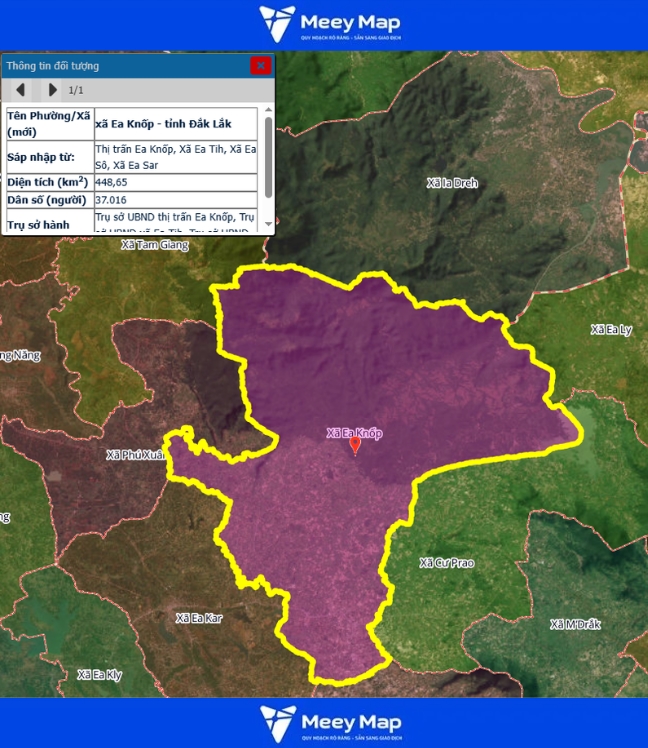648x748 pixels.
Task: Go to the next object info record
Action: coord(52,90)
